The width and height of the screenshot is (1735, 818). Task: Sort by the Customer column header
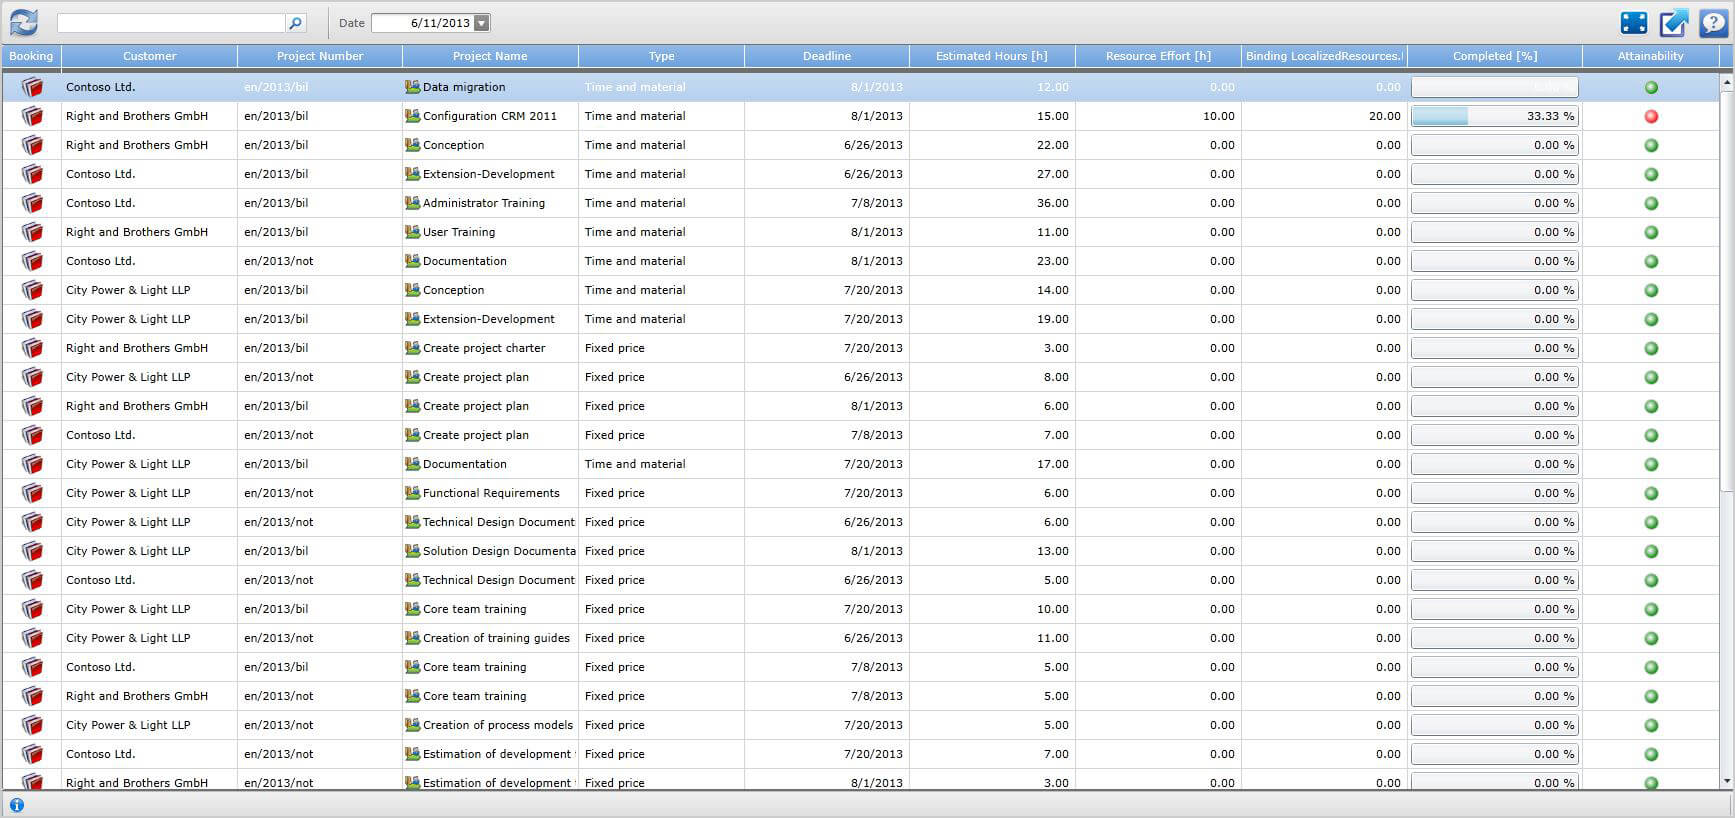(x=149, y=56)
